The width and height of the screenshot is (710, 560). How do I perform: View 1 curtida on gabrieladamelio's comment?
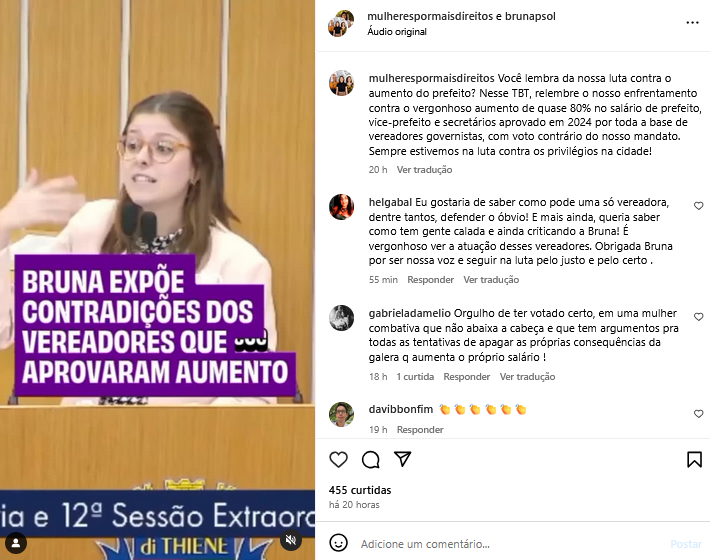pos(415,377)
